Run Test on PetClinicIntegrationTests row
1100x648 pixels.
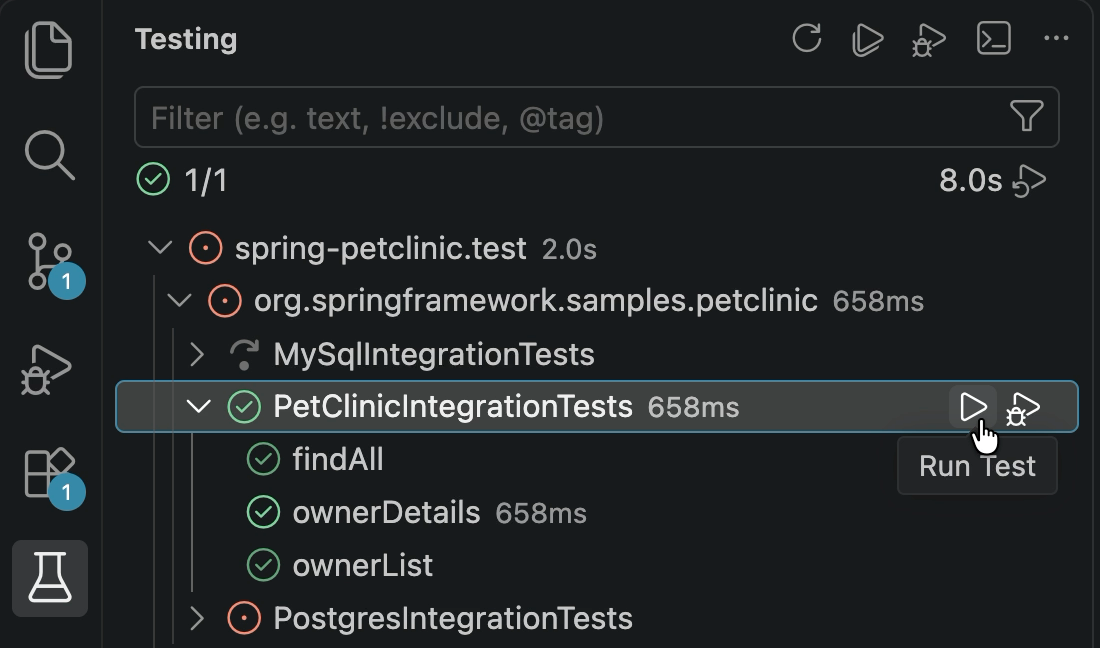tap(972, 407)
